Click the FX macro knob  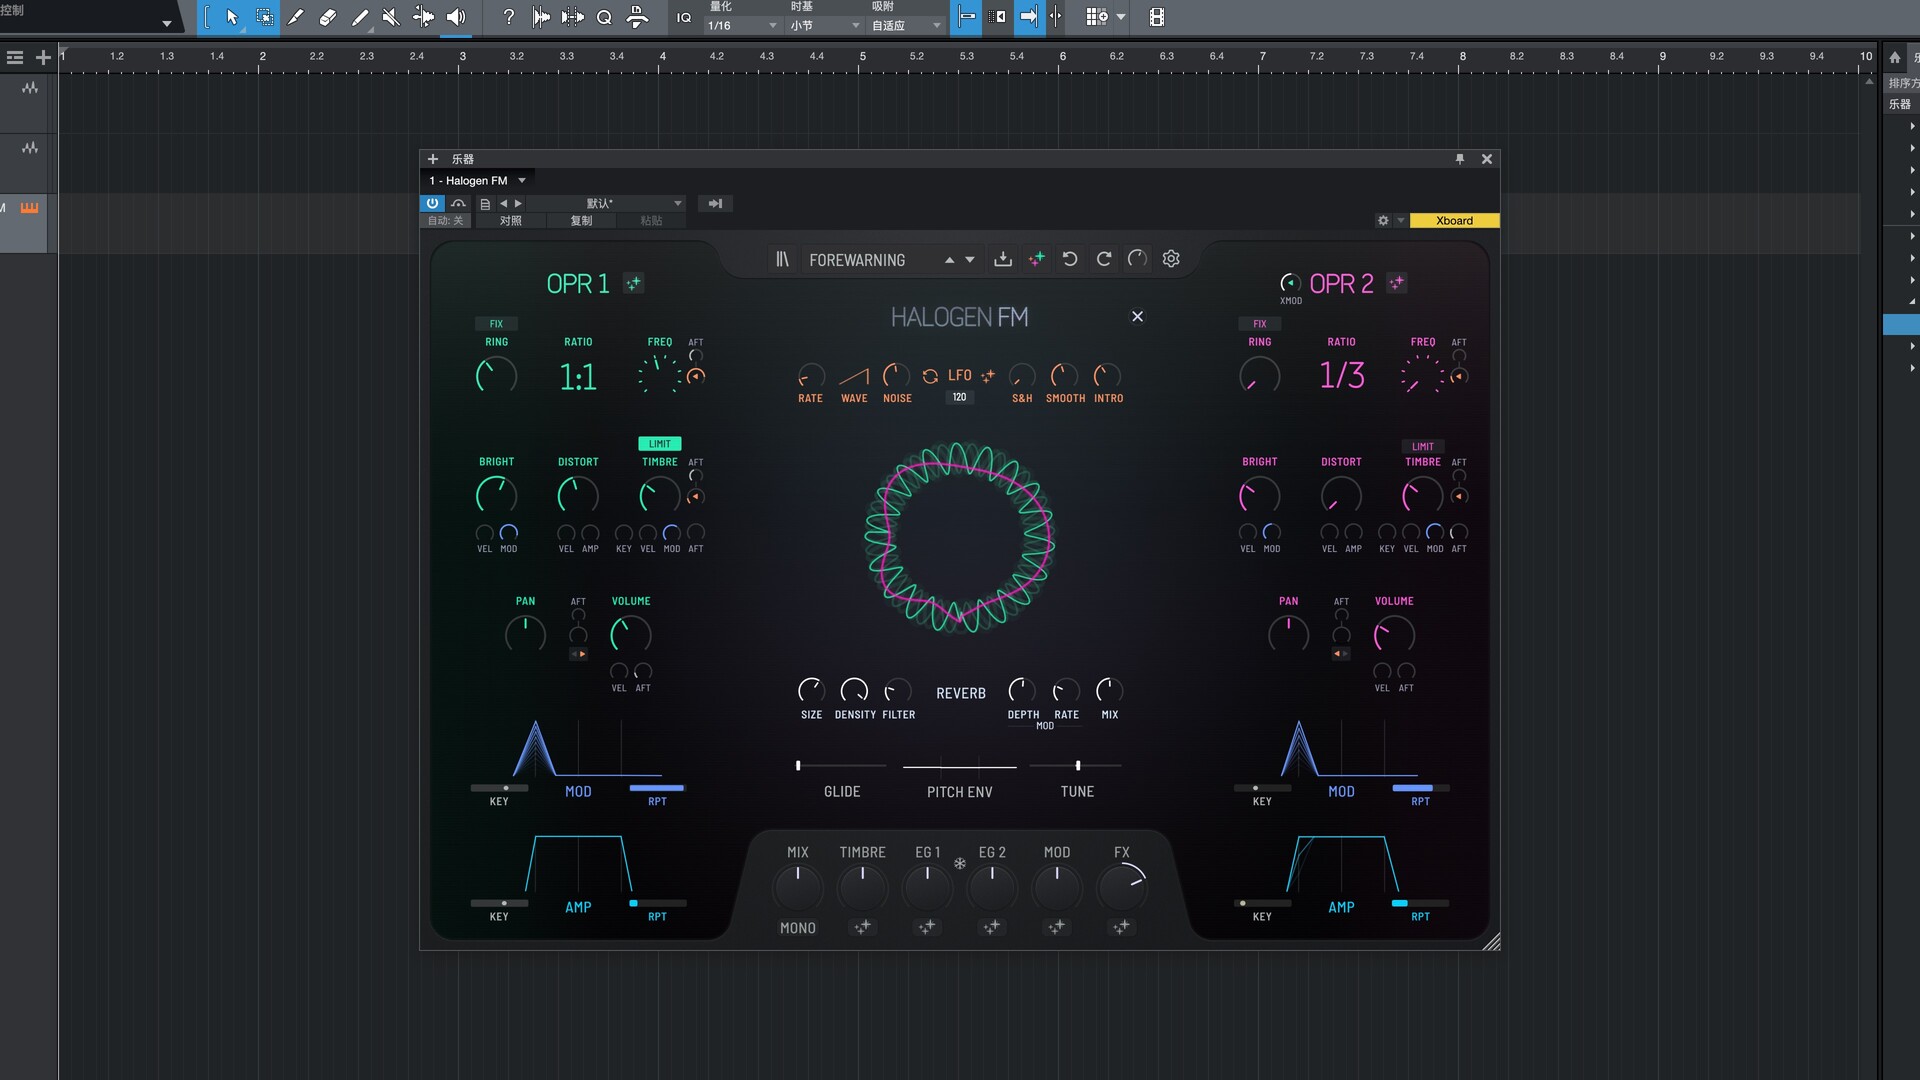tap(1122, 887)
